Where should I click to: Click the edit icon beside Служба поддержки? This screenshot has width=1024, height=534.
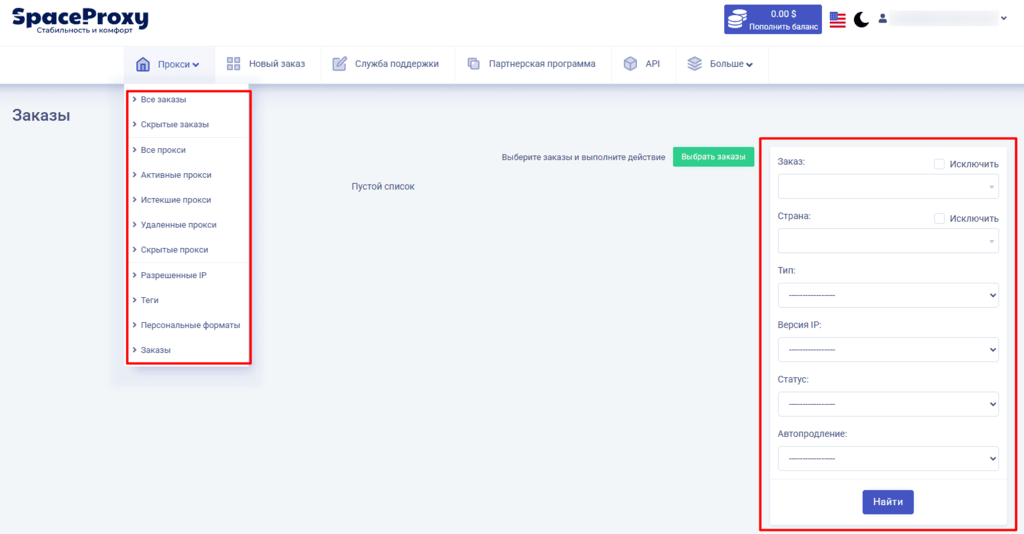coord(340,64)
